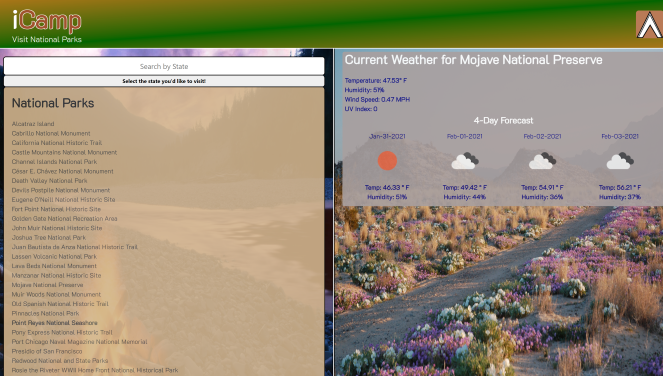Click 'Select the state you'd like to visit!' button
Screen dimensions: 663x376
[164, 81]
